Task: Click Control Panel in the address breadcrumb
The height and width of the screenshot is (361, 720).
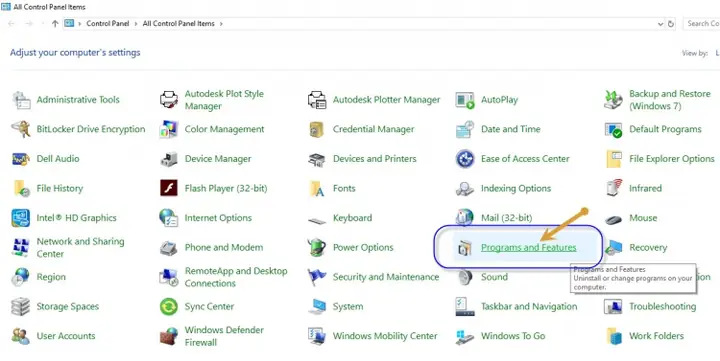Action: [108, 23]
